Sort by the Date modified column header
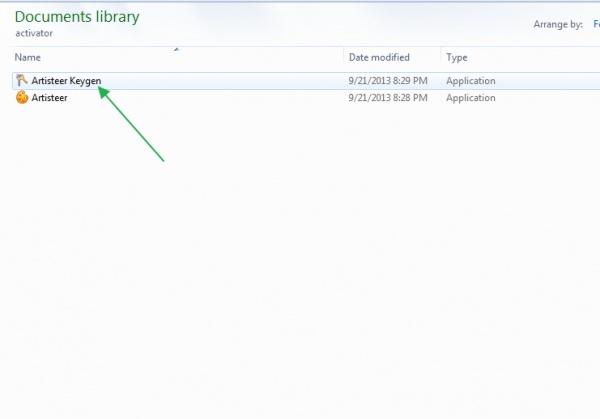600x419 pixels. tap(379, 57)
